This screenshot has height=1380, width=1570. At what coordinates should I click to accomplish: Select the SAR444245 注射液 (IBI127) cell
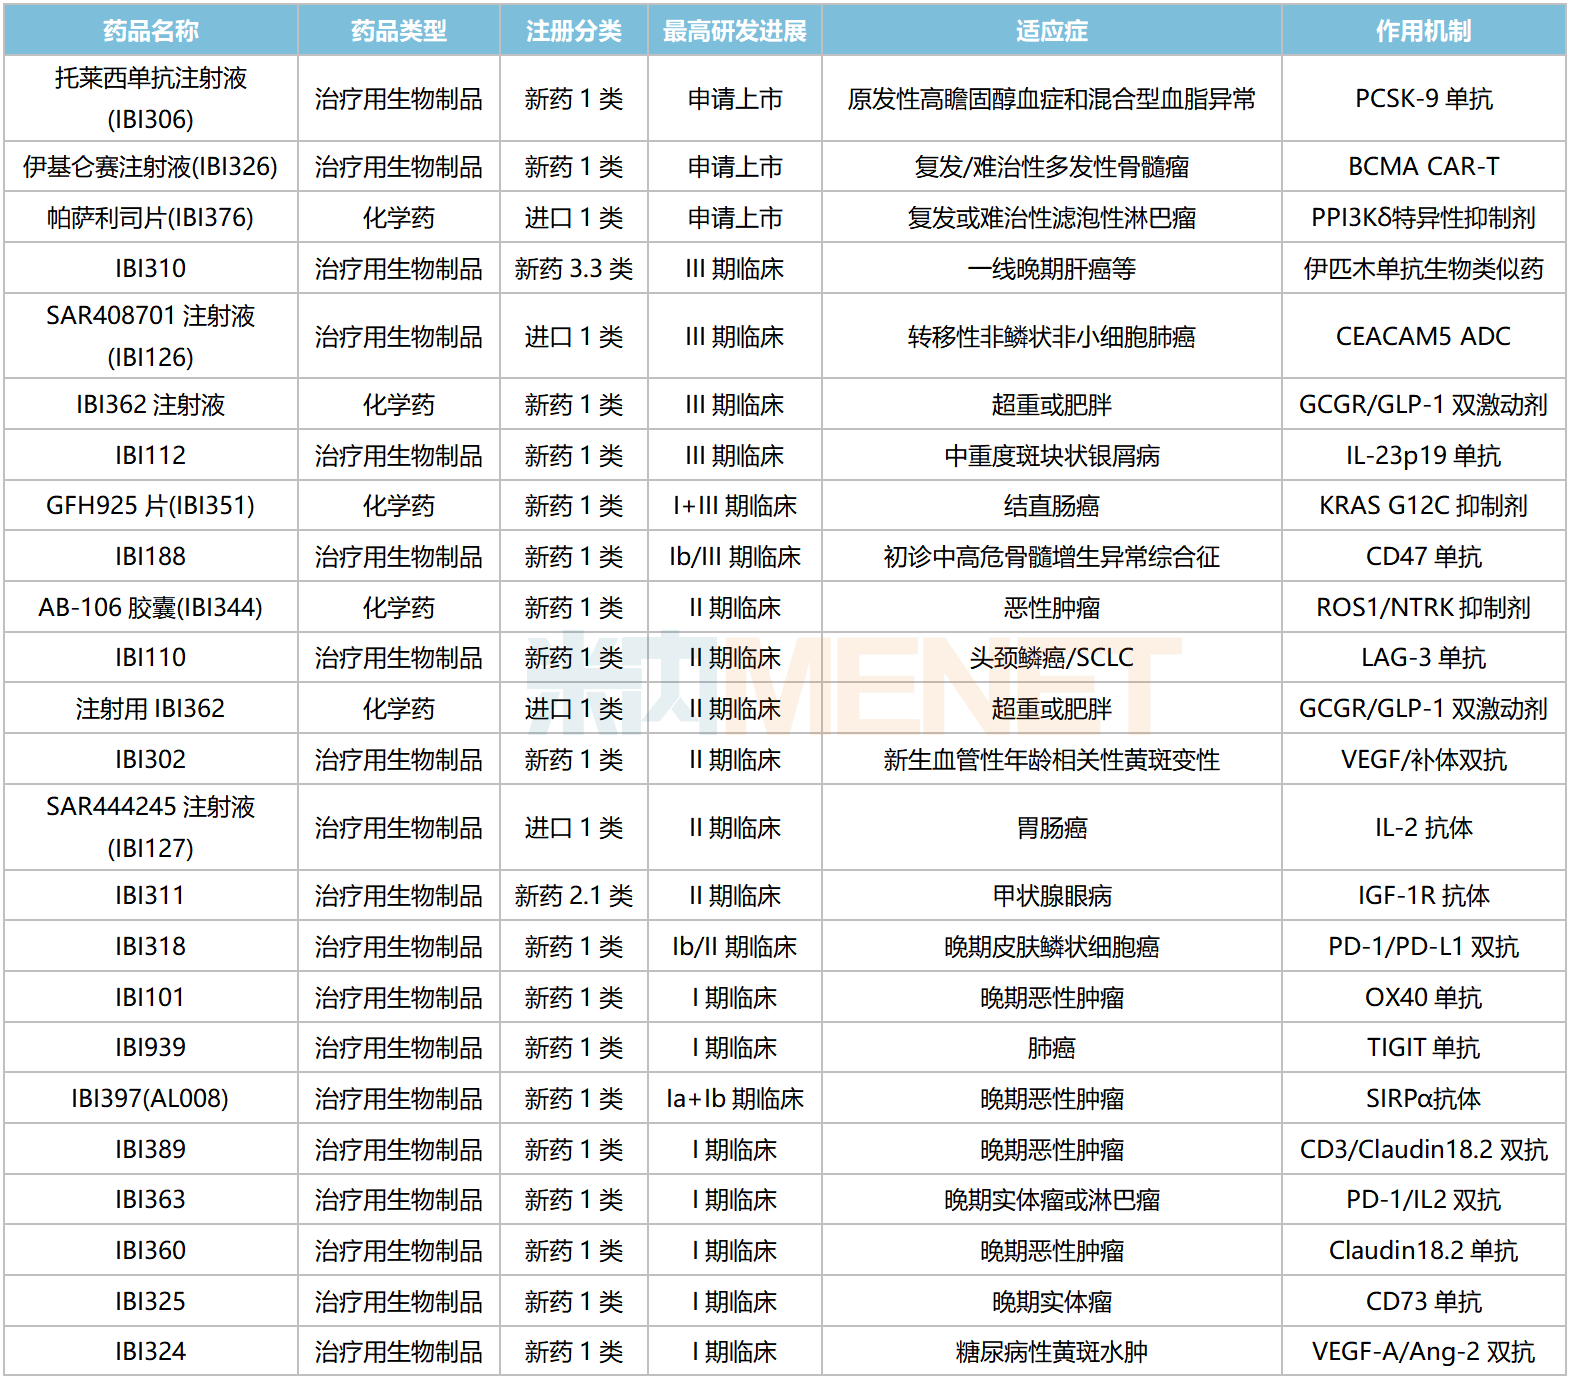(x=151, y=827)
